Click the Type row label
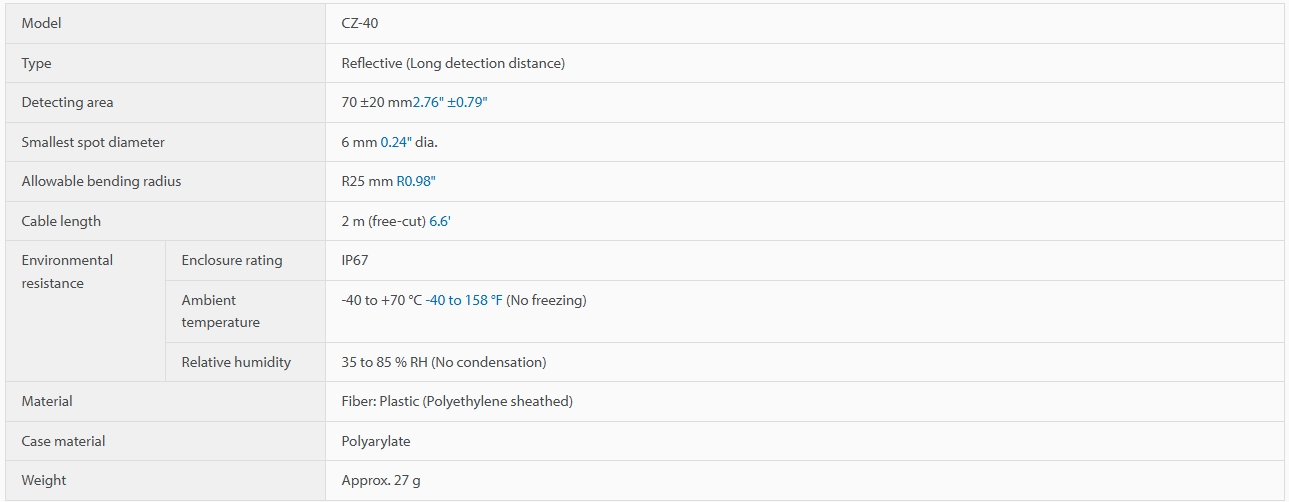Image resolution: width=1289 pixels, height=502 pixels. coord(36,63)
